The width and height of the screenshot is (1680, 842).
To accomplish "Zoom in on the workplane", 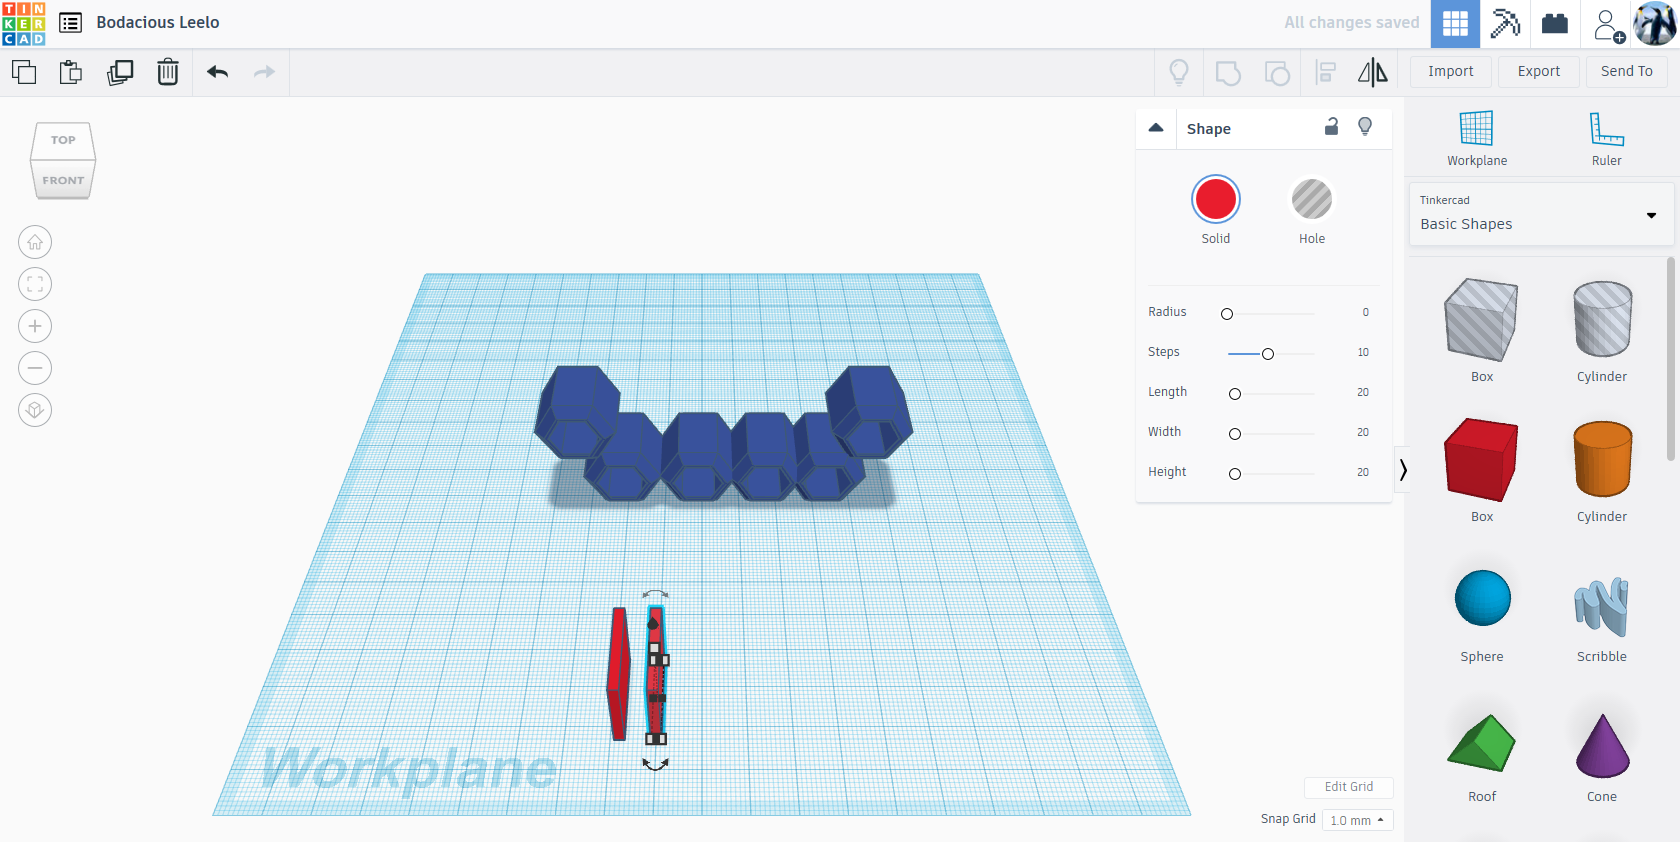I will pyautogui.click(x=35, y=326).
